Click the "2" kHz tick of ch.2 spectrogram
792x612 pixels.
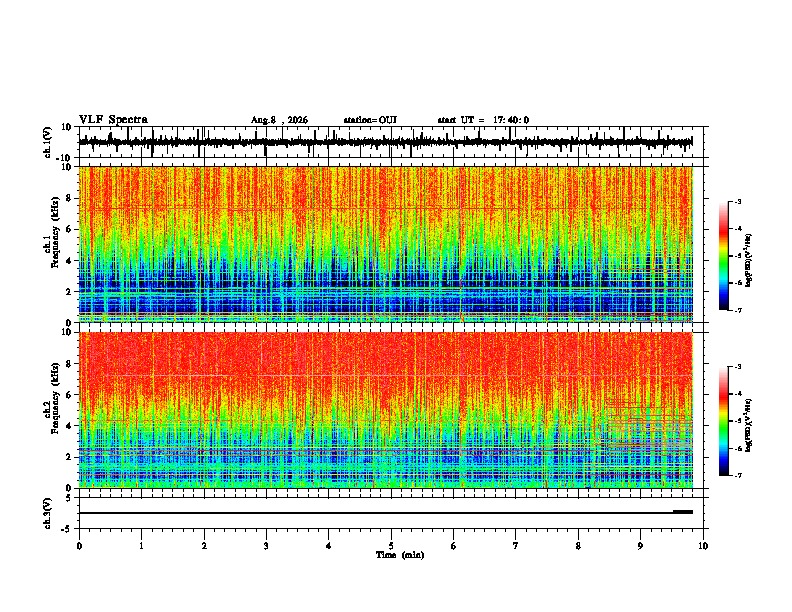tap(70, 457)
